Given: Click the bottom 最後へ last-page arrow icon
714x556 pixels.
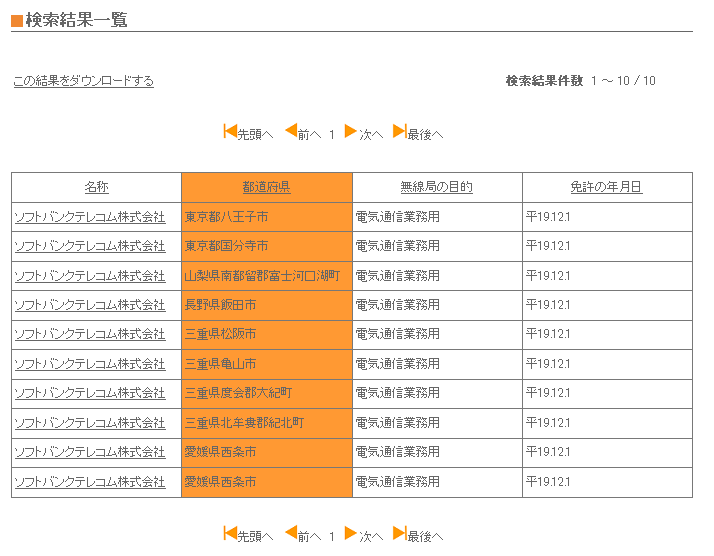Looking at the screenshot, I should (x=399, y=533).
